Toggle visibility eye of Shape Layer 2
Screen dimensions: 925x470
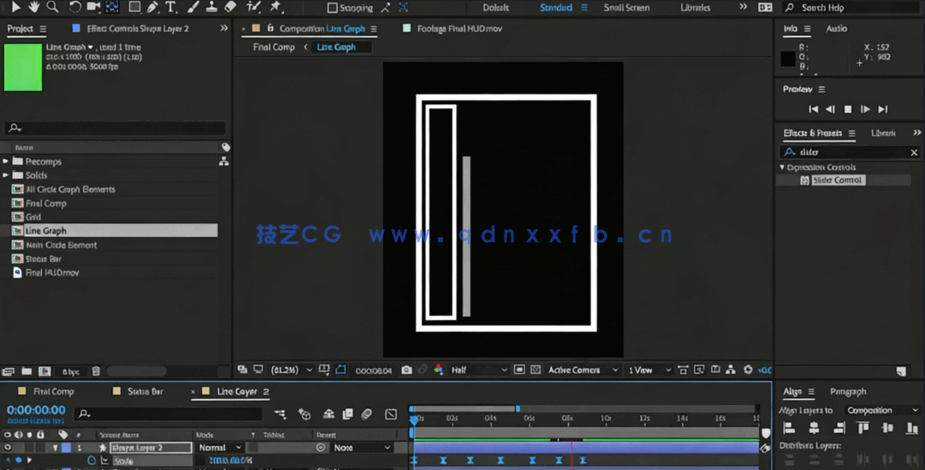pos(8,448)
